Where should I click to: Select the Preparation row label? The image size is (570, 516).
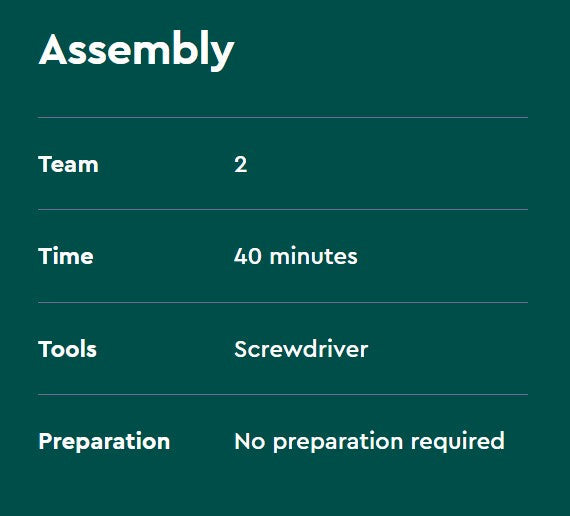tap(104, 442)
